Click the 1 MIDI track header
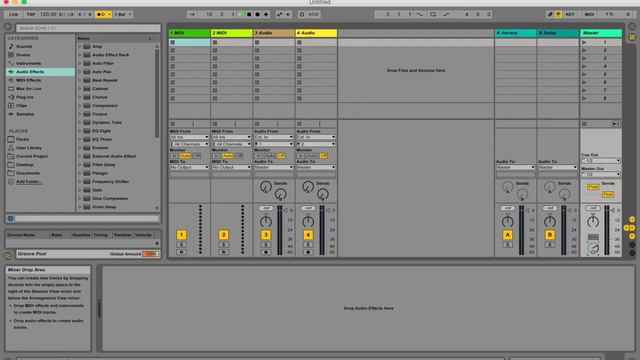640x360 pixels. pos(189,33)
